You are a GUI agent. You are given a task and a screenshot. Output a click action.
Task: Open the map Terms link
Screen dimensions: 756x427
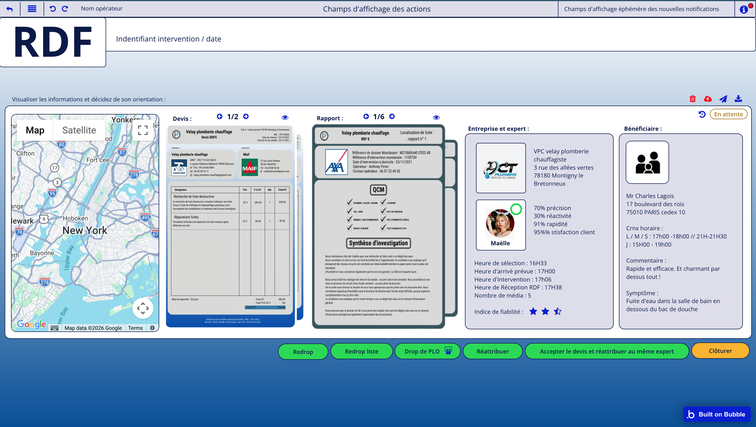pos(135,328)
